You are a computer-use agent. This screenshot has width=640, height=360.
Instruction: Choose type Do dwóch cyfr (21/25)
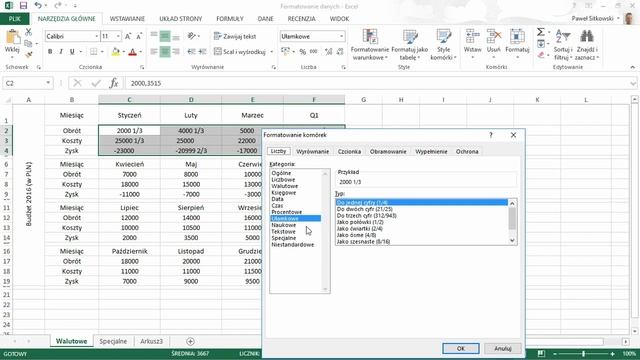[364, 209]
